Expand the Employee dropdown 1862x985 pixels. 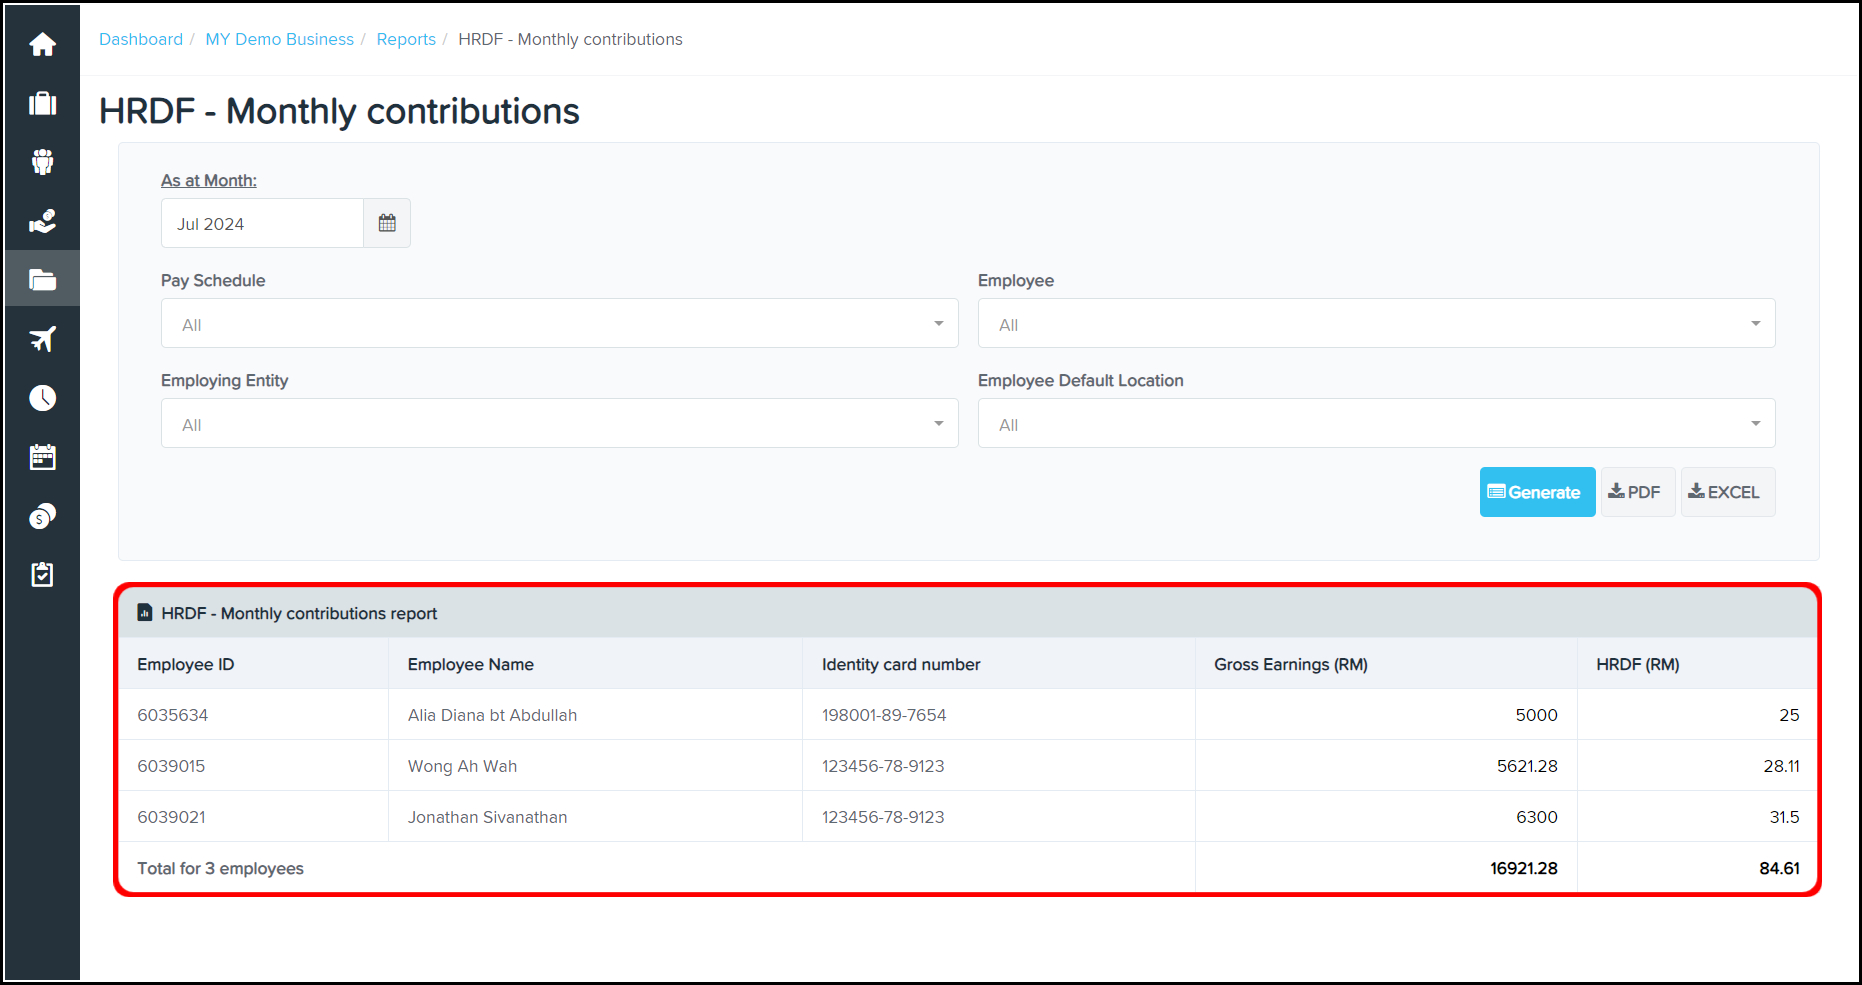tap(1376, 324)
